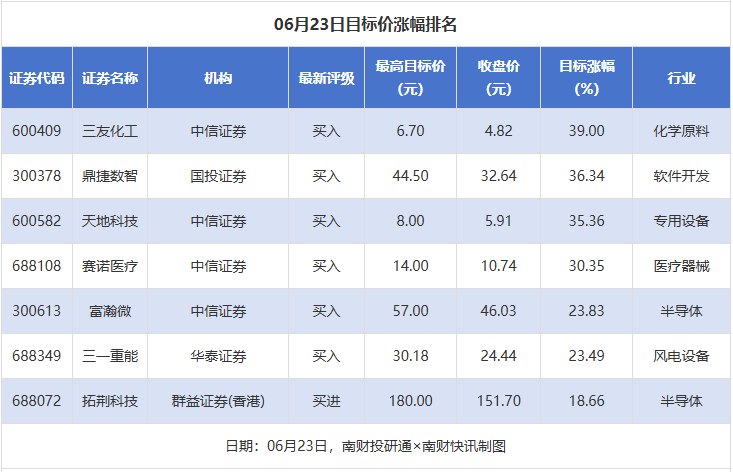This screenshot has width=733, height=472.
Task: Click target price 14.00
Action: coord(410,266)
